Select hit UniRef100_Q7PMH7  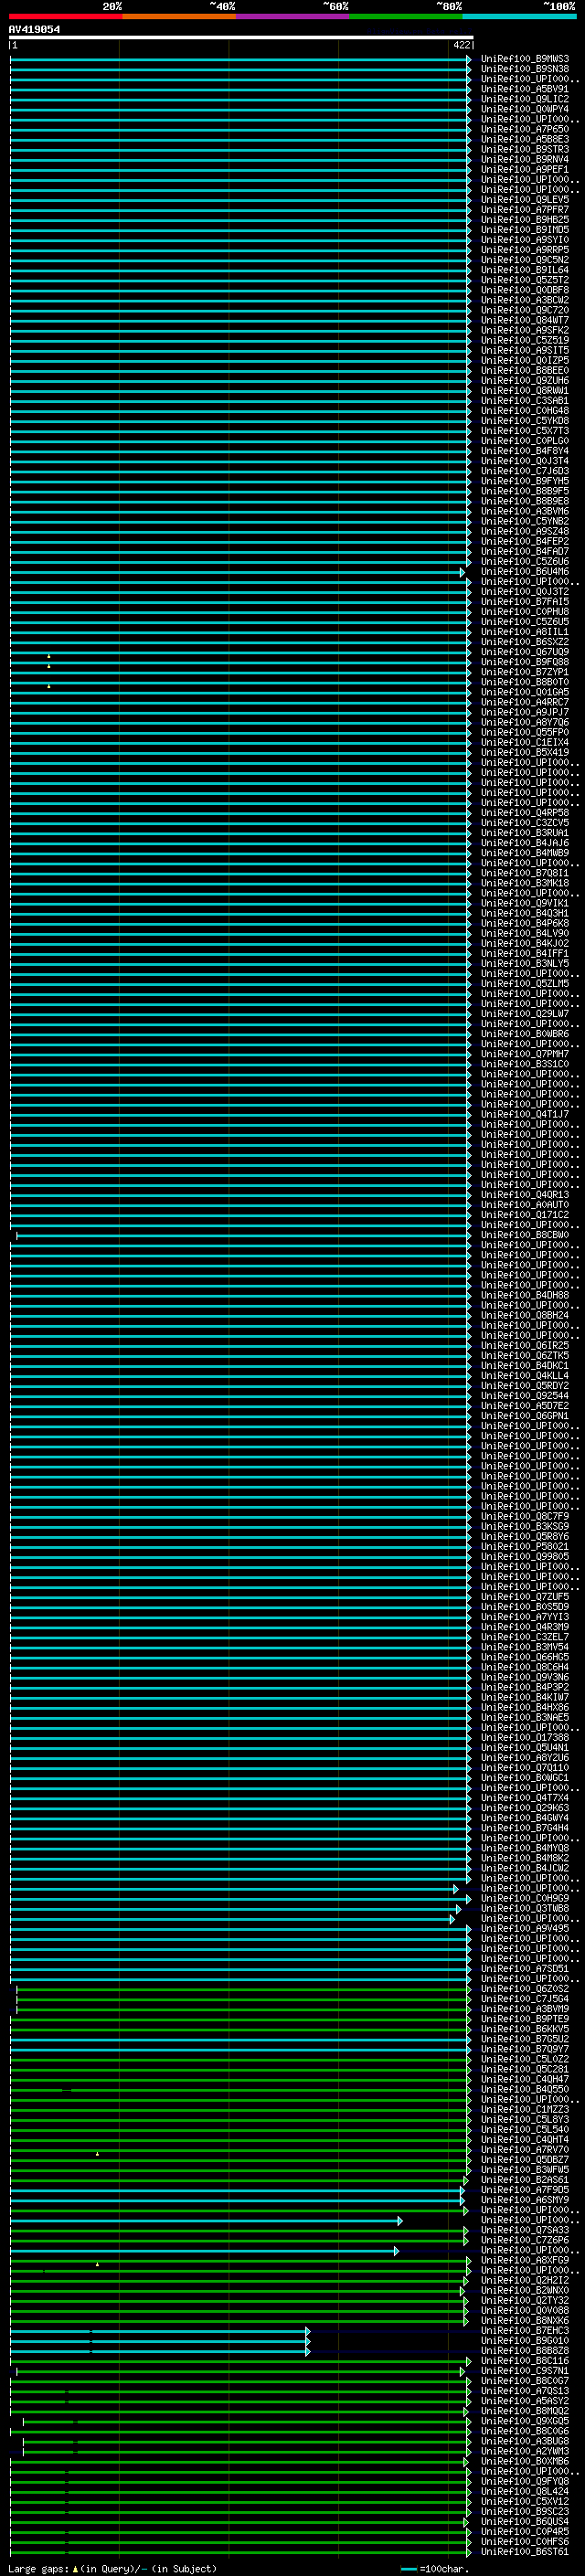(524, 1054)
